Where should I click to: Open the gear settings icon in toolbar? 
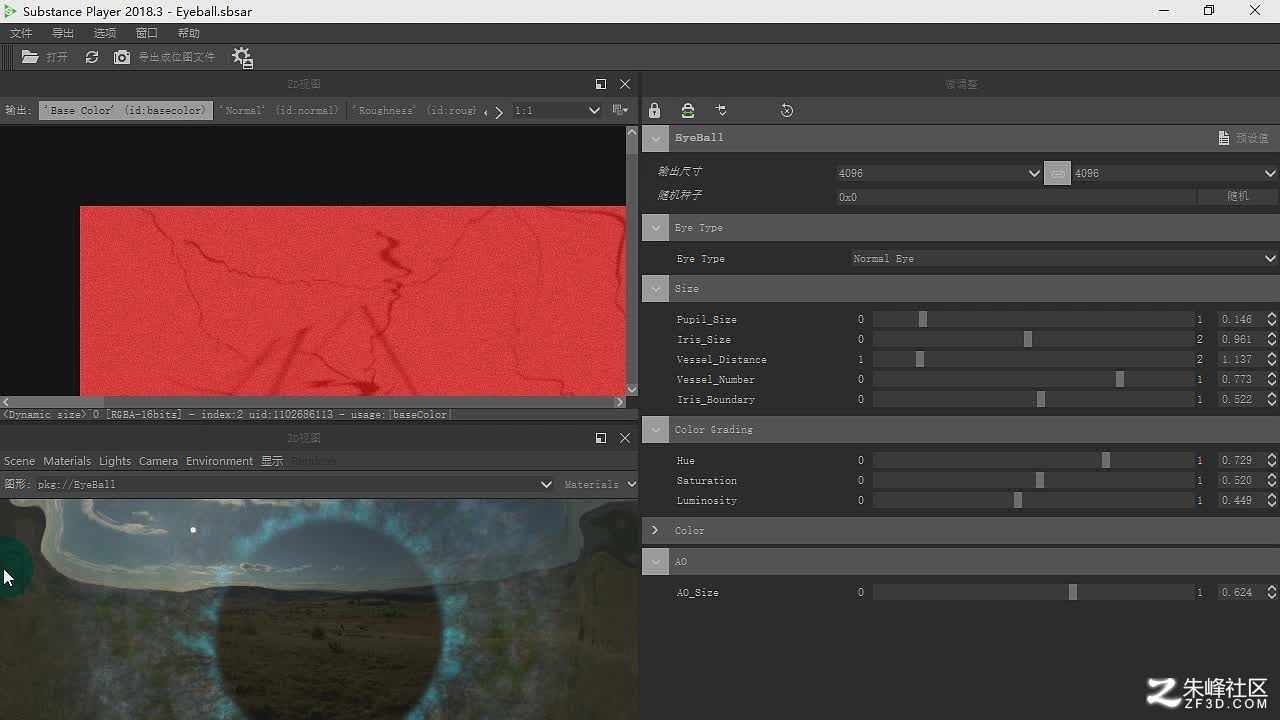point(242,57)
